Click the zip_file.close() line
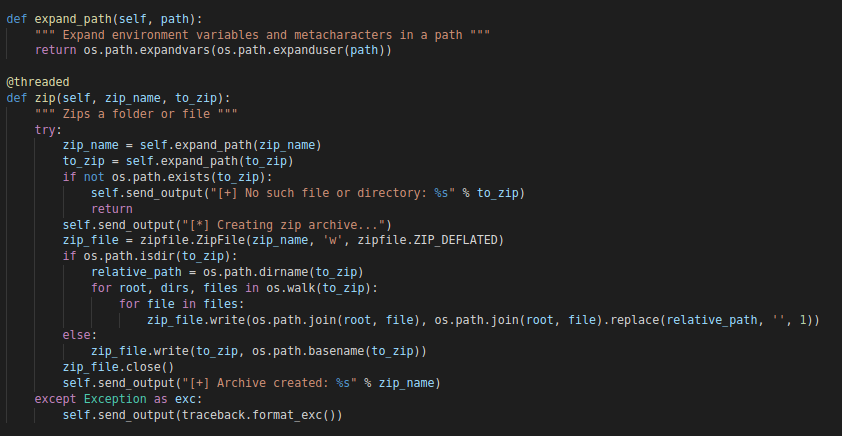Screen dimensions: 842x436 point(118,367)
